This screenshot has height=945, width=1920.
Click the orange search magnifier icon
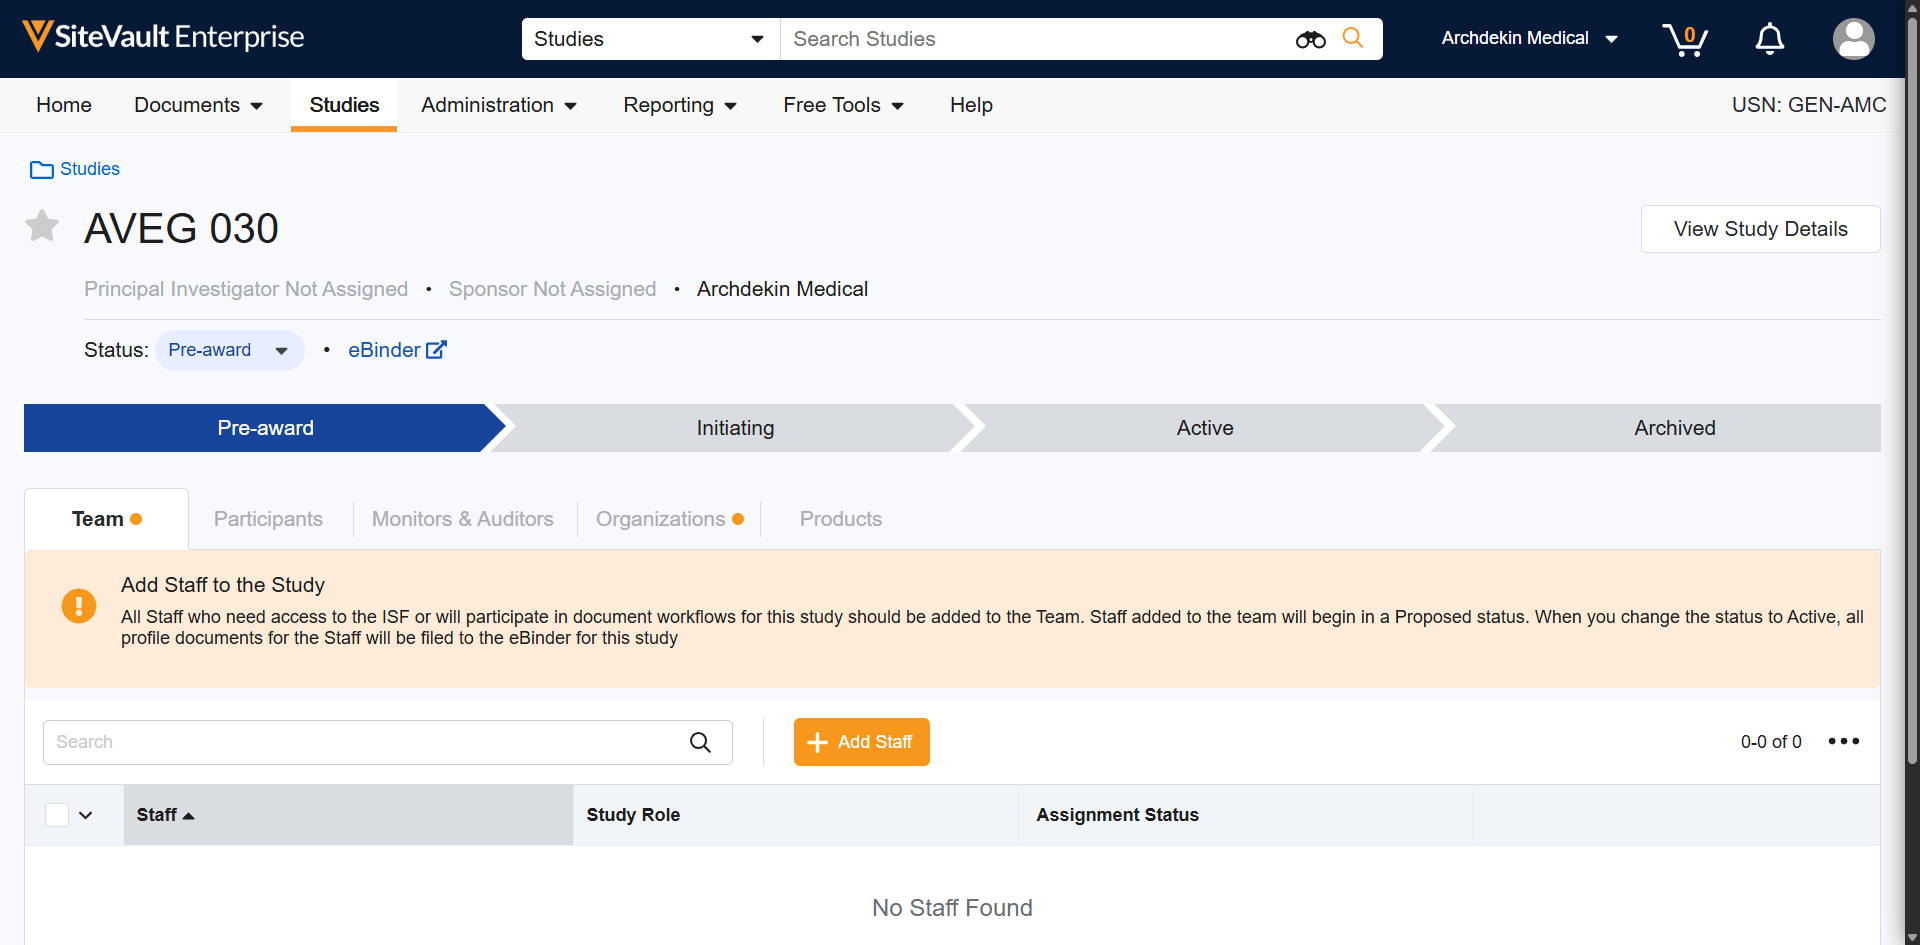coord(1353,38)
